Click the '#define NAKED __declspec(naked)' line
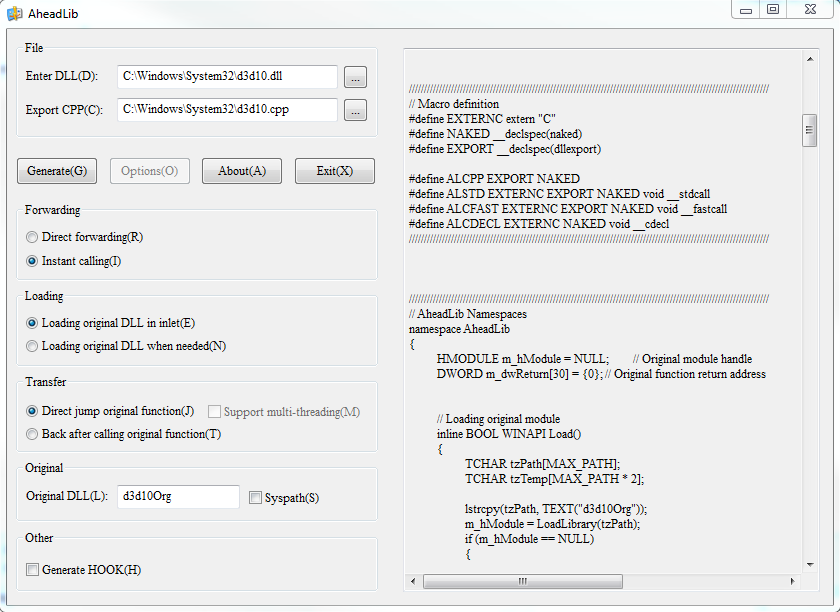 click(x=496, y=134)
